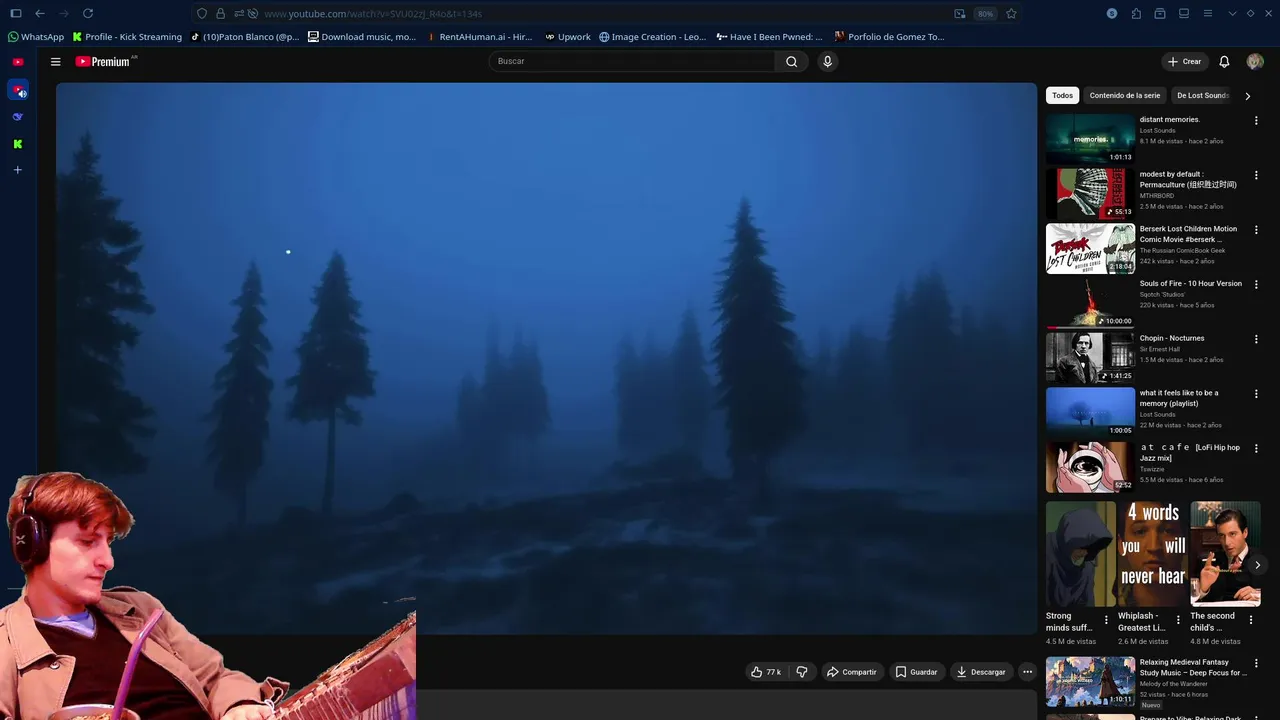The height and width of the screenshot is (720, 1280).
Task: Open WhatsApp bookmark
Action: click(x=35, y=37)
